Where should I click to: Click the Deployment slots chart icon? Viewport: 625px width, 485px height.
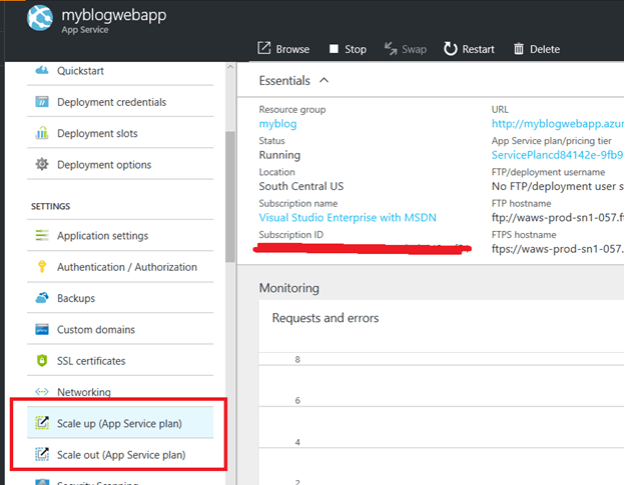42,133
